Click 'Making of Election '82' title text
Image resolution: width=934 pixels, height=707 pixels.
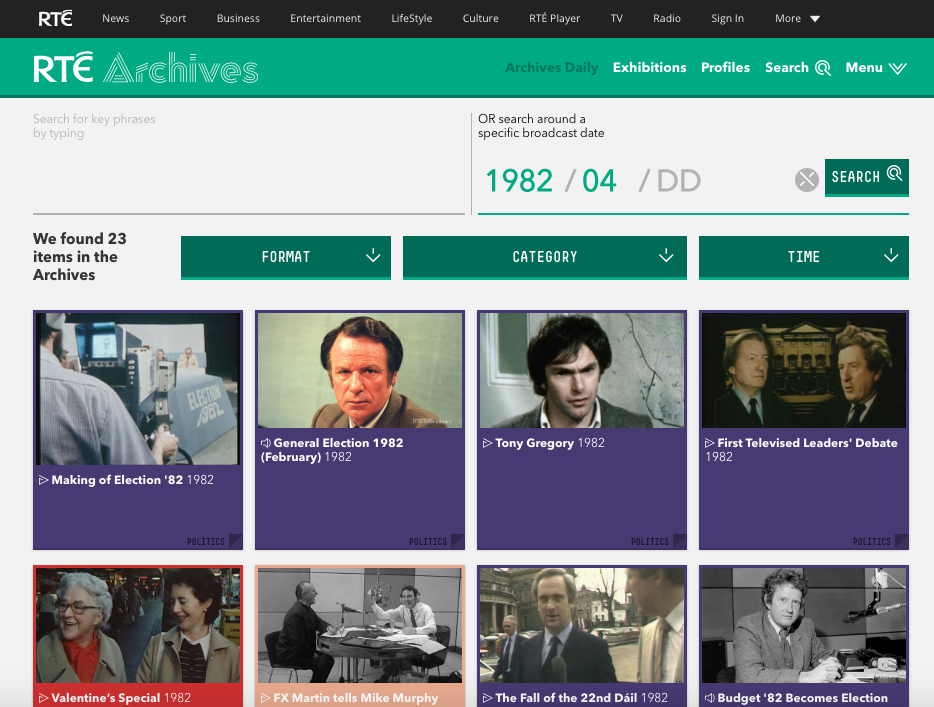(x=117, y=480)
